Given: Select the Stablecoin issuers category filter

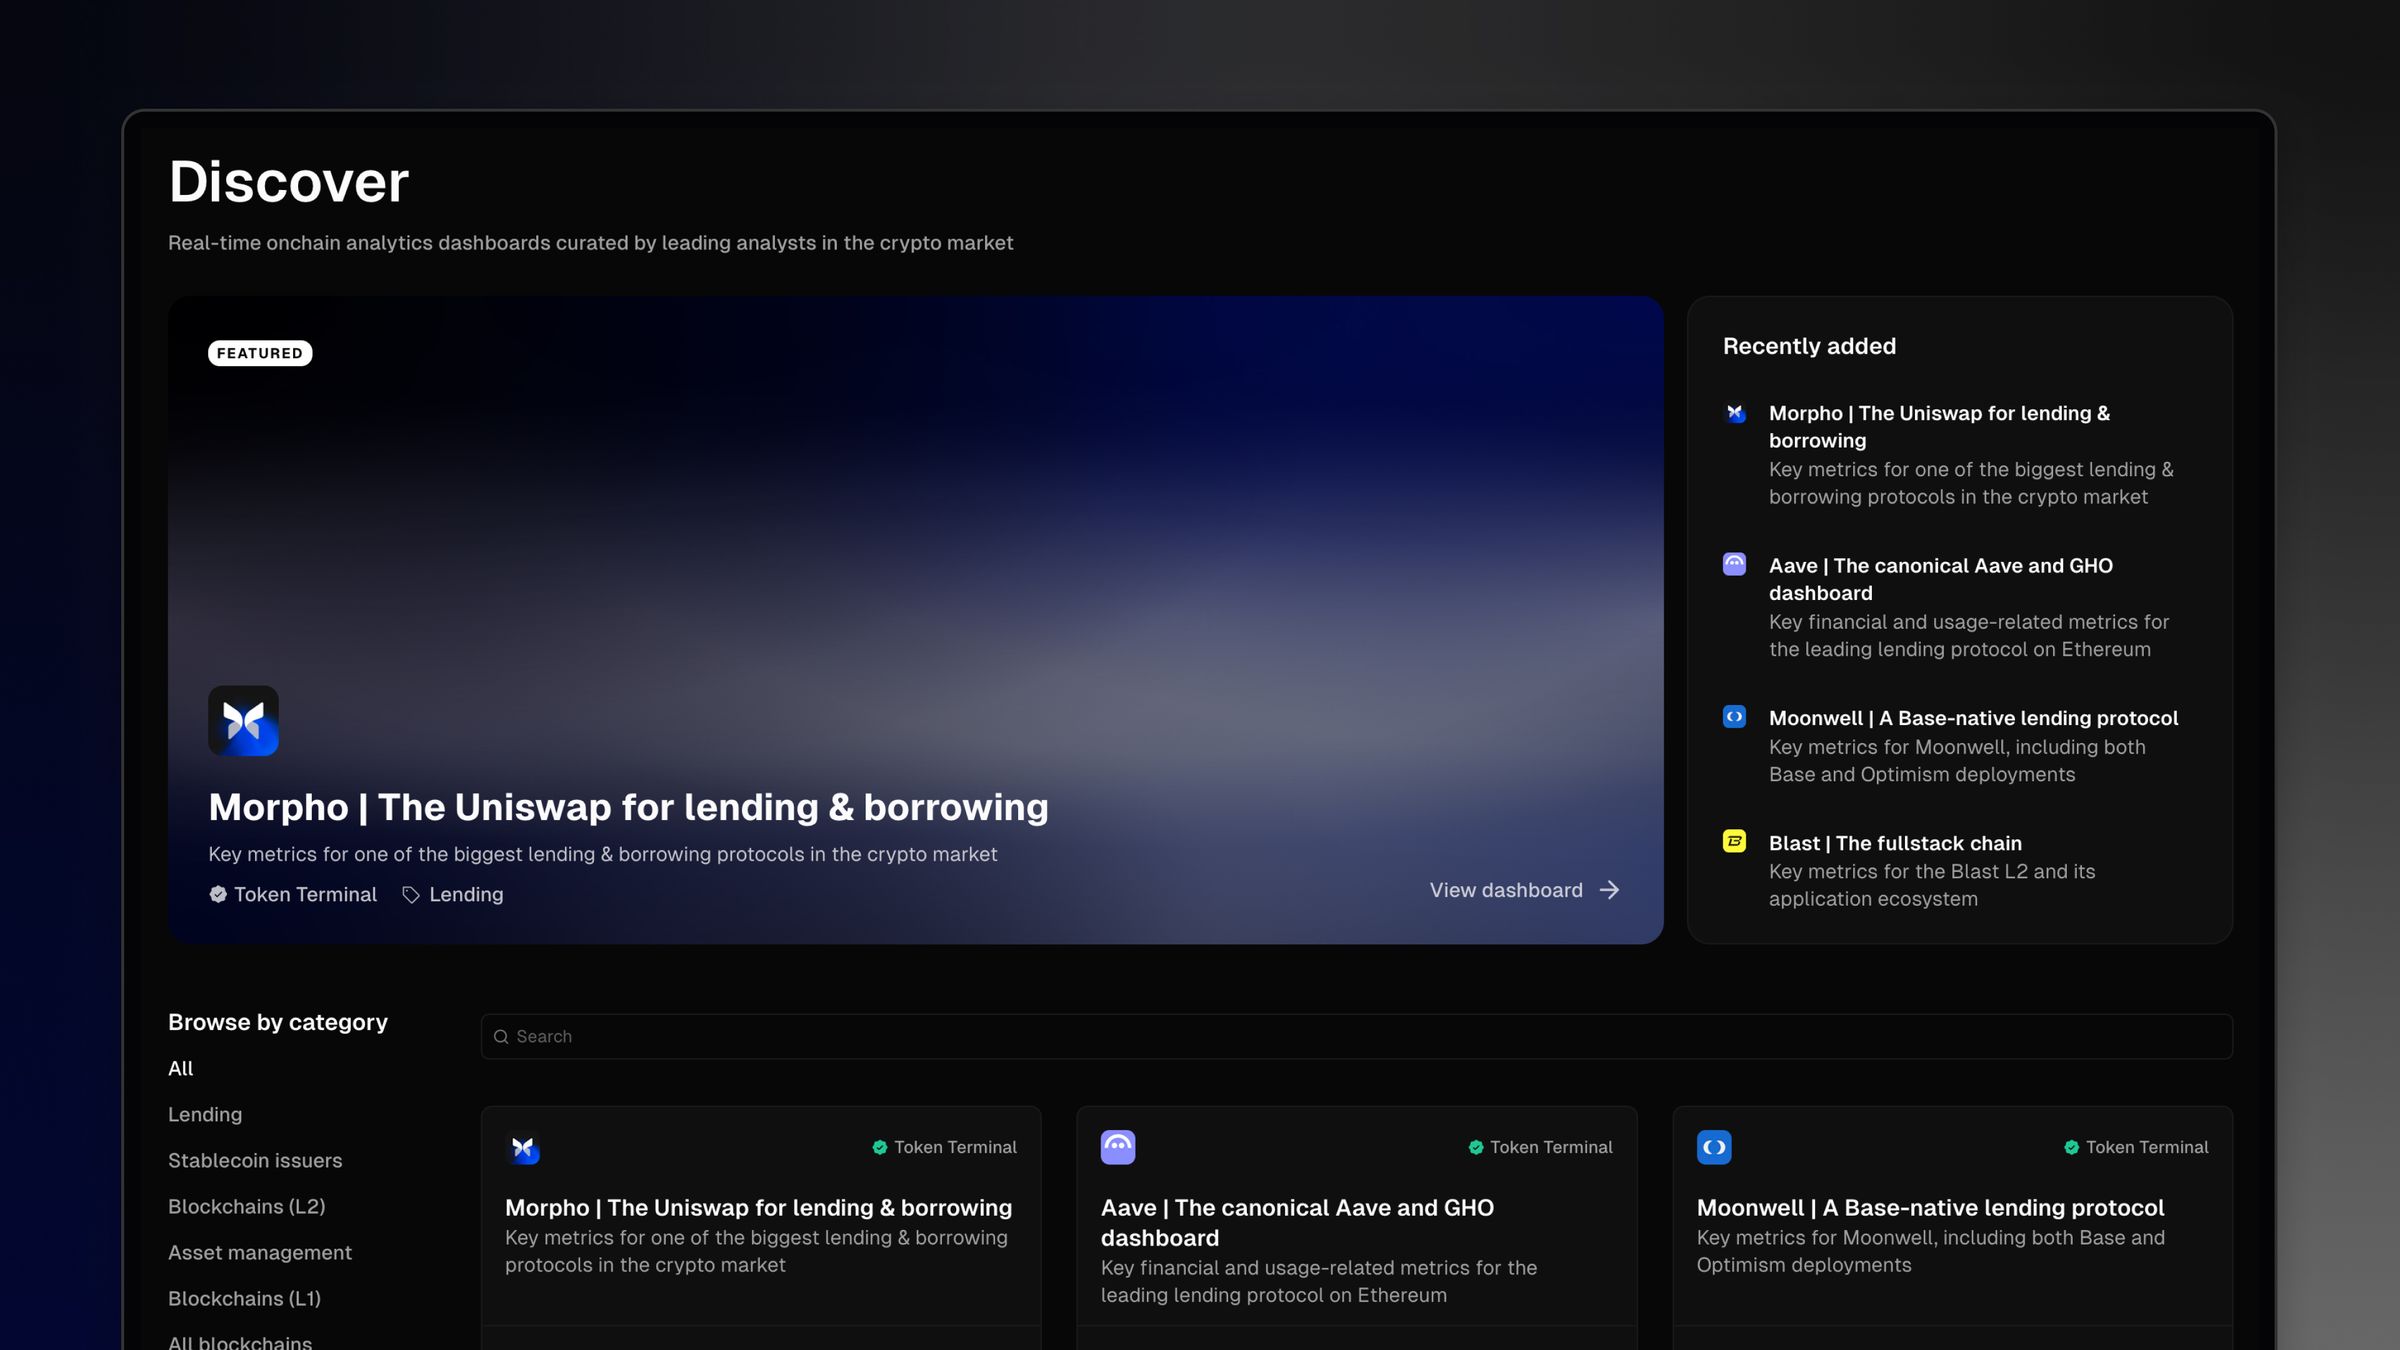Looking at the screenshot, I should coord(255,1160).
